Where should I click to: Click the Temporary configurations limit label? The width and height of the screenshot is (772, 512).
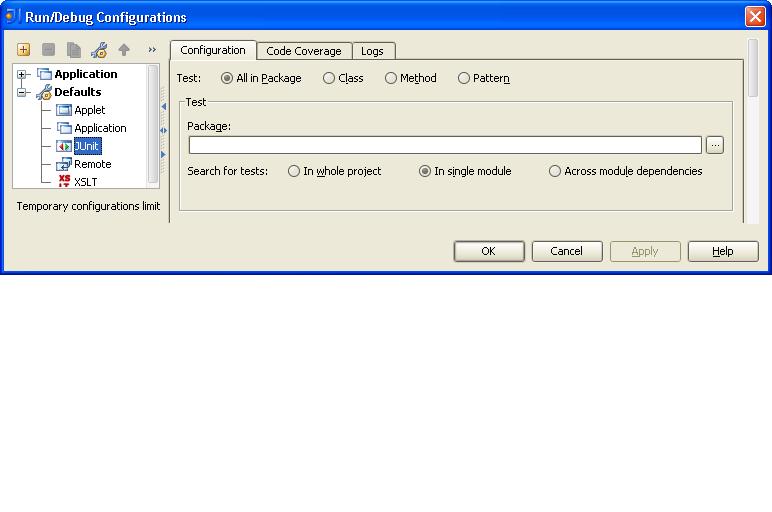point(88,206)
